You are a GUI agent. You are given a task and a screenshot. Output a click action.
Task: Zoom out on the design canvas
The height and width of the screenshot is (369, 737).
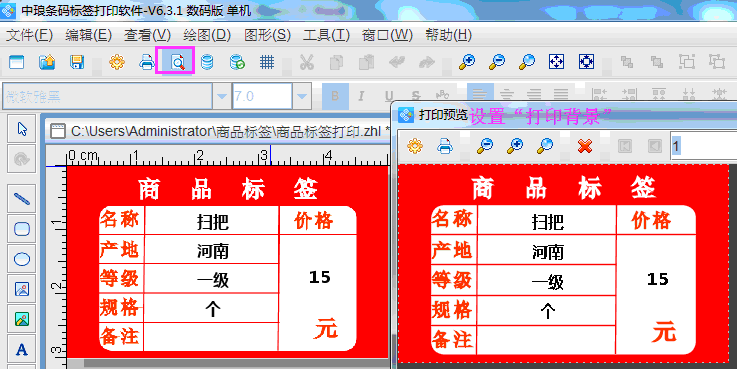tap(497, 62)
